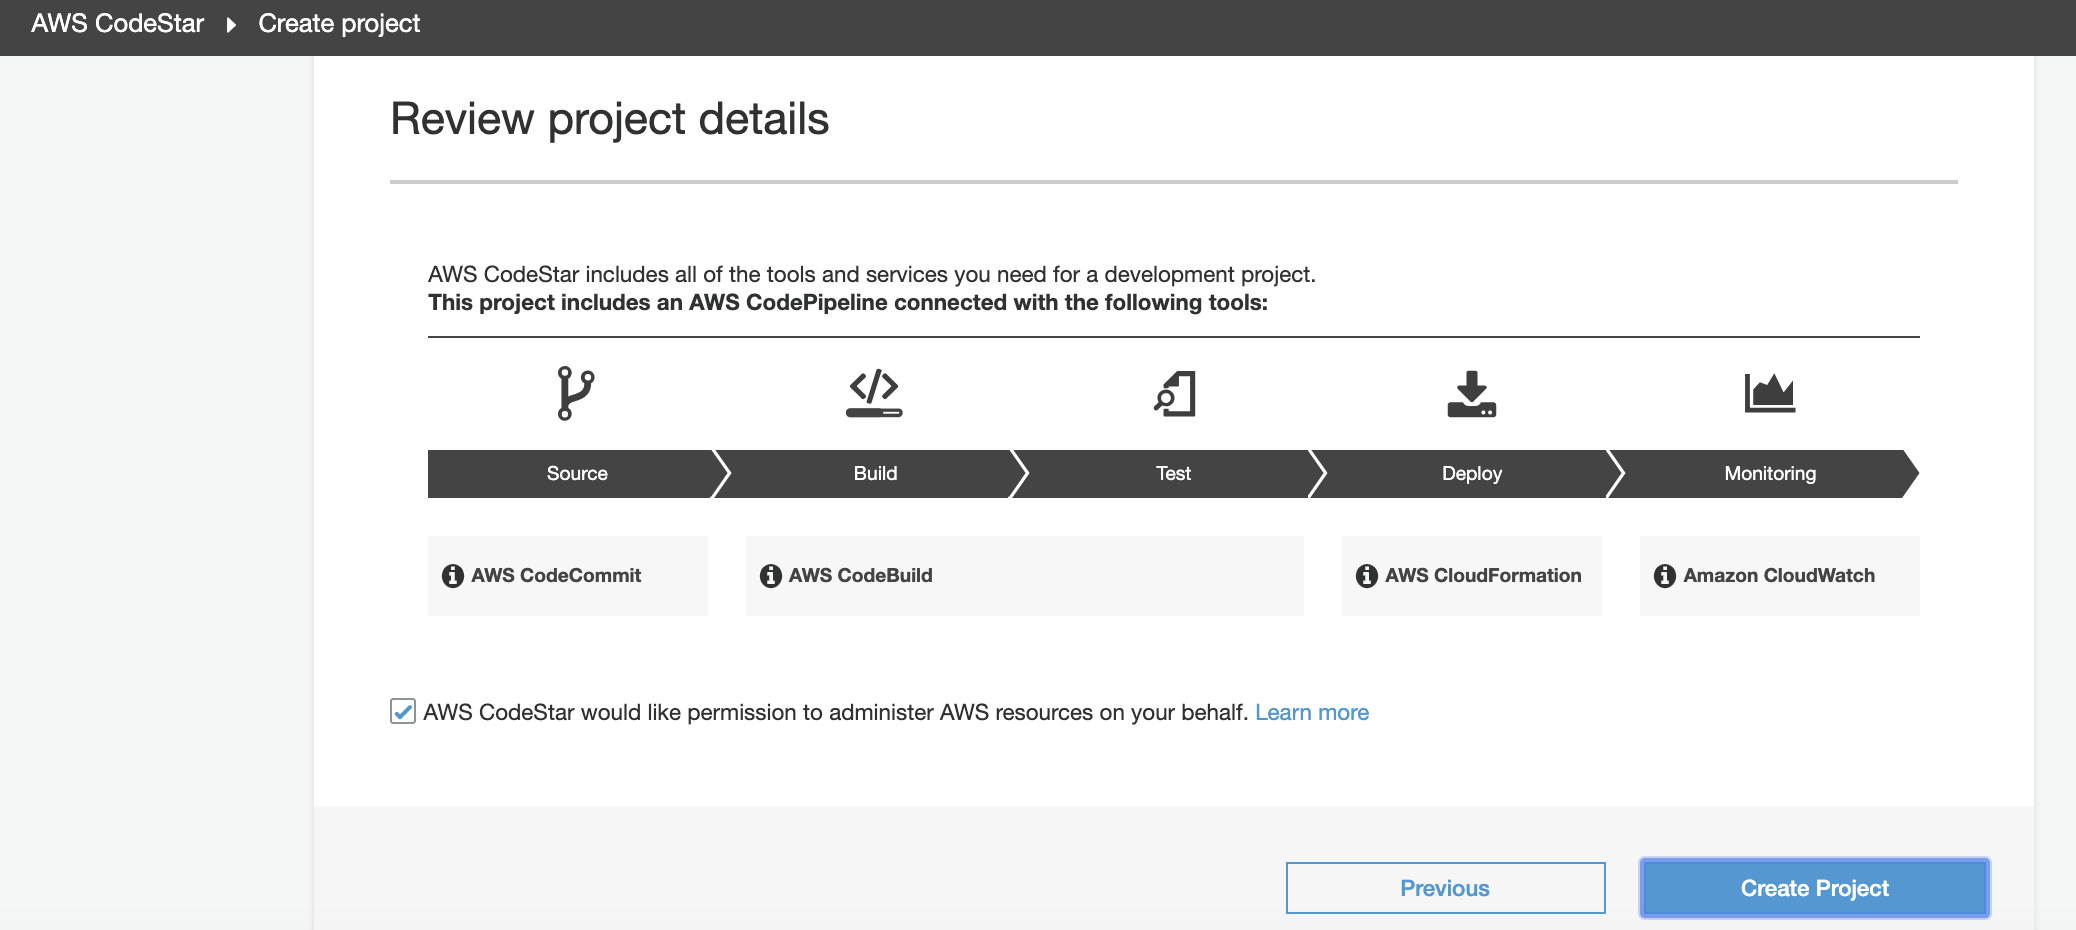Click the Source branch icon
2076x930 pixels.
575,393
